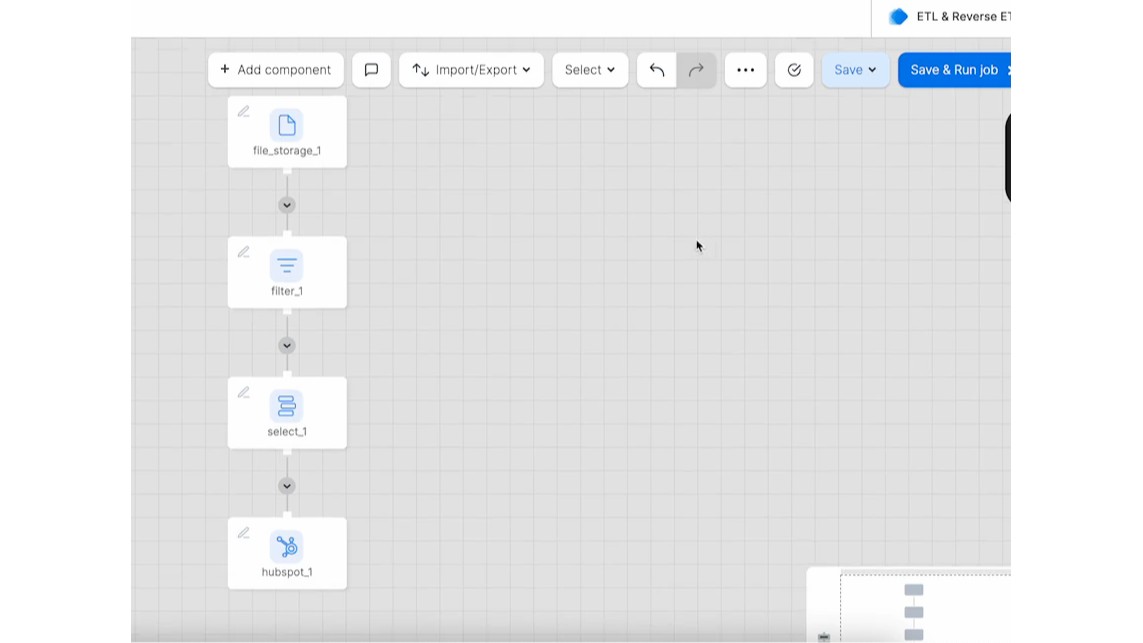Click the edit pencil on select_1

tap(243, 393)
